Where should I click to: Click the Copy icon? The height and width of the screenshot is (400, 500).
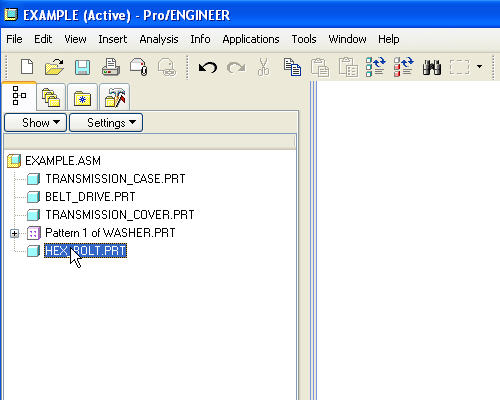coord(292,67)
